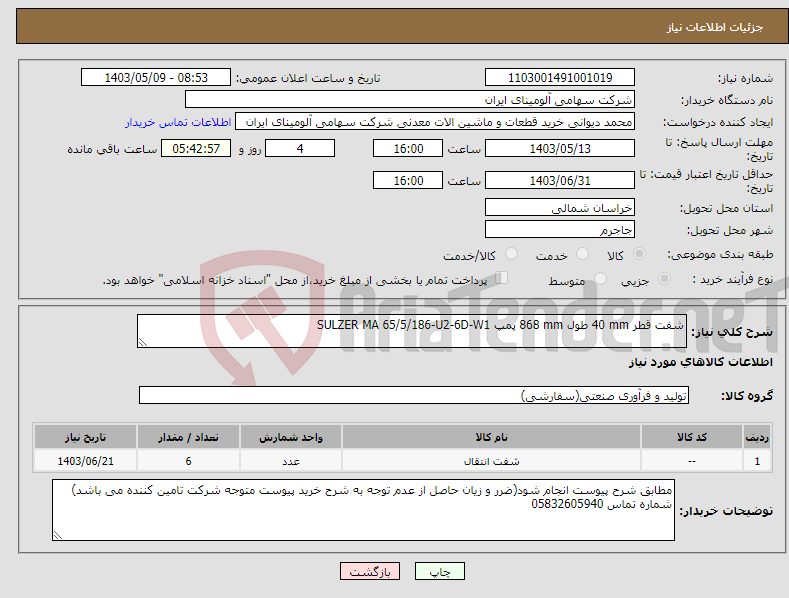
Task: Click the شرح کلی نیاز label
Action: (732, 332)
